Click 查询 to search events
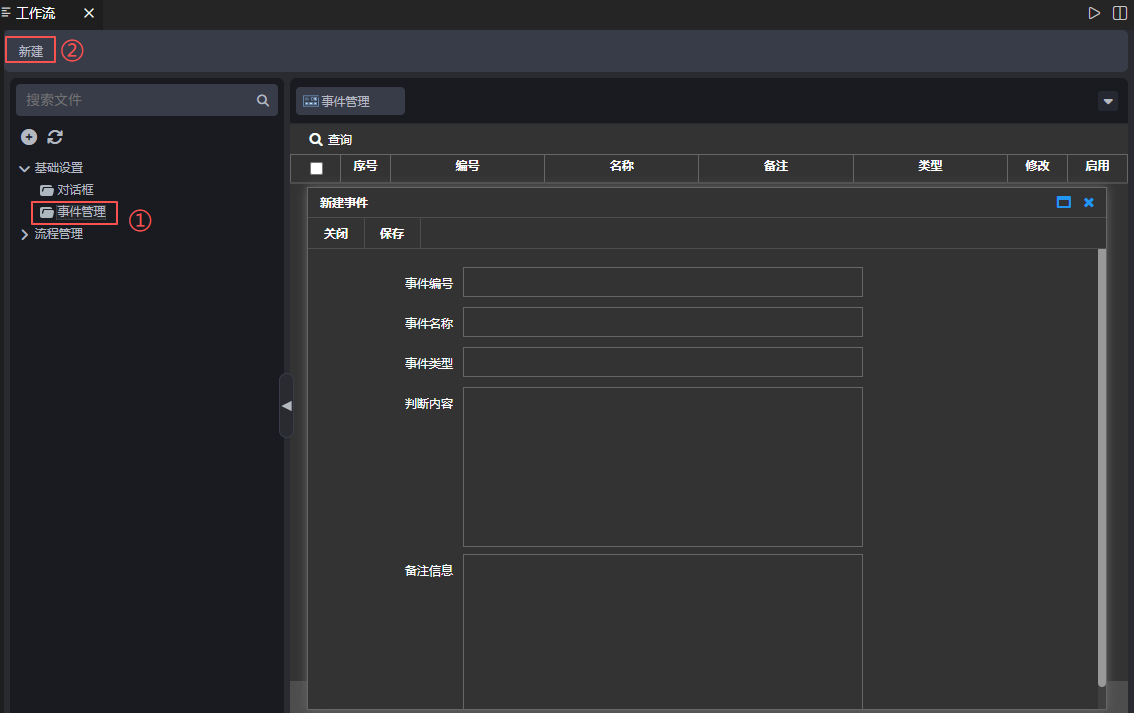 (331, 139)
